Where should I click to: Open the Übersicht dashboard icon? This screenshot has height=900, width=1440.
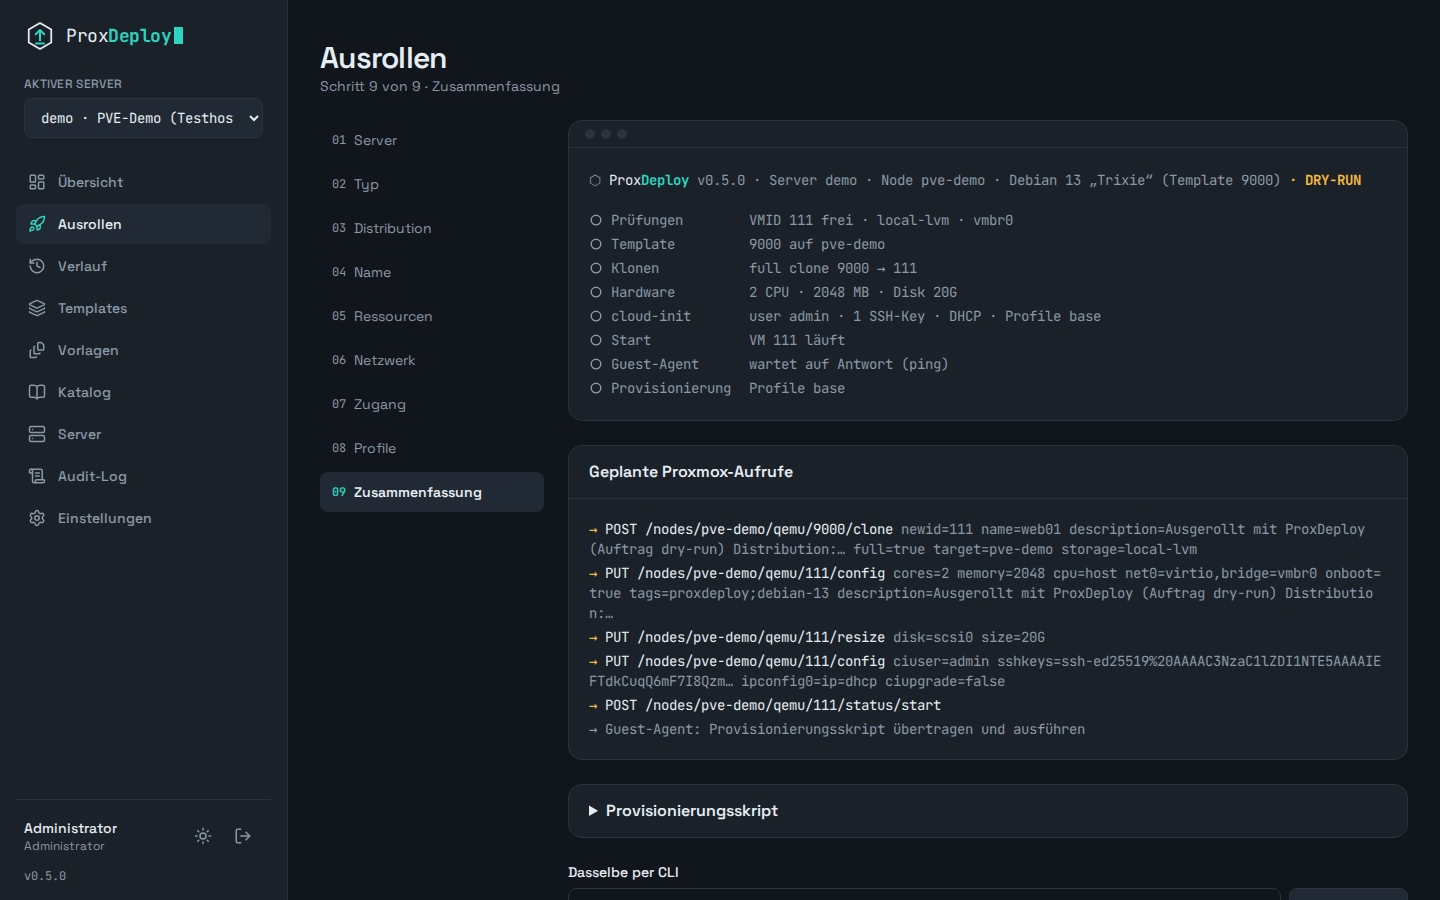tap(37, 182)
